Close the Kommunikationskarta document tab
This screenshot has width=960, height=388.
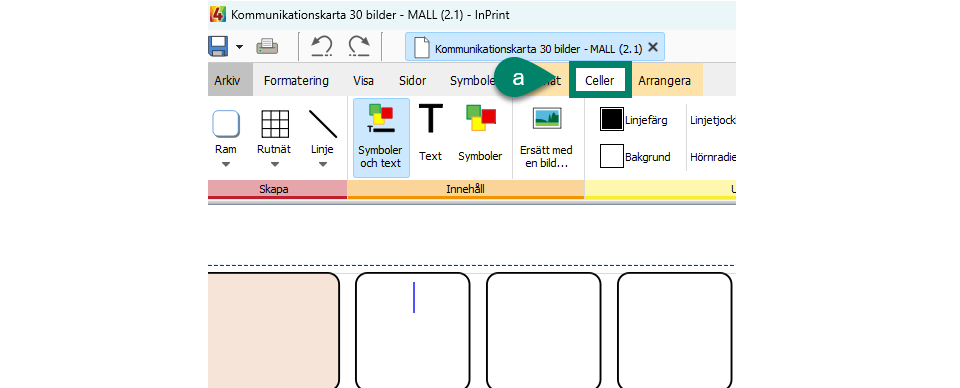click(653, 47)
